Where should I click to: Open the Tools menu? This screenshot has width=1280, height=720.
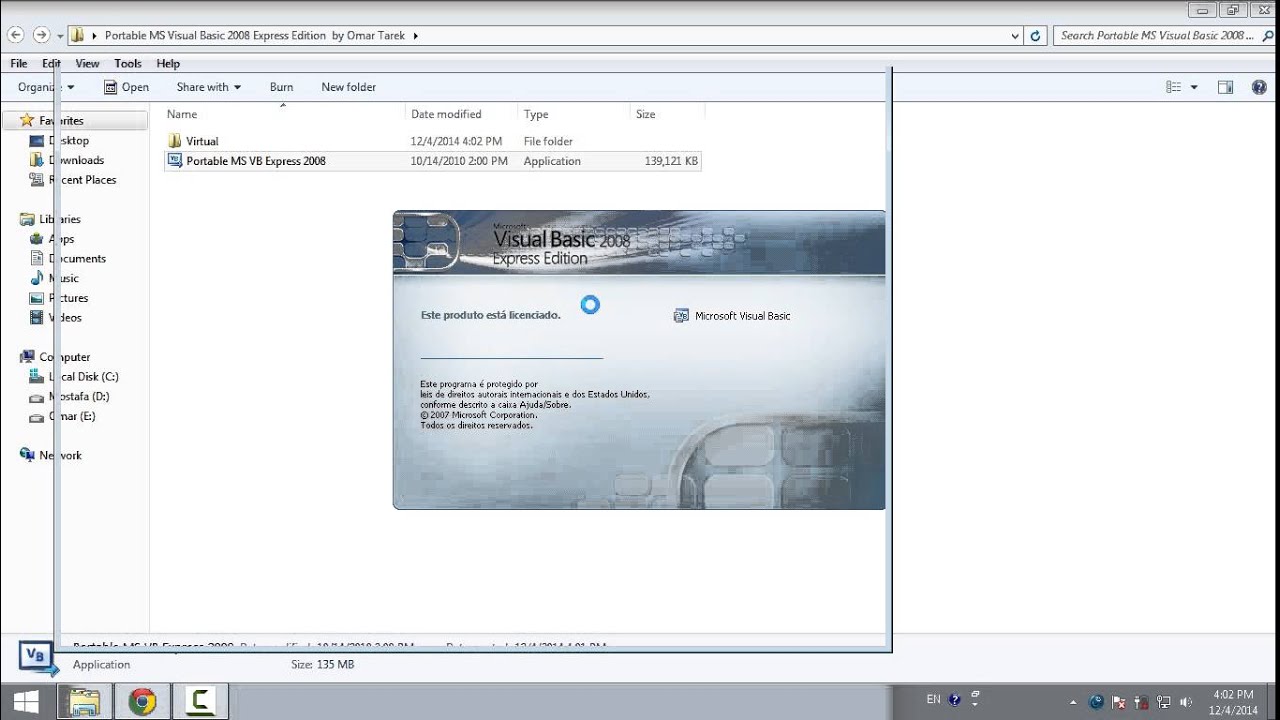click(x=128, y=63)
